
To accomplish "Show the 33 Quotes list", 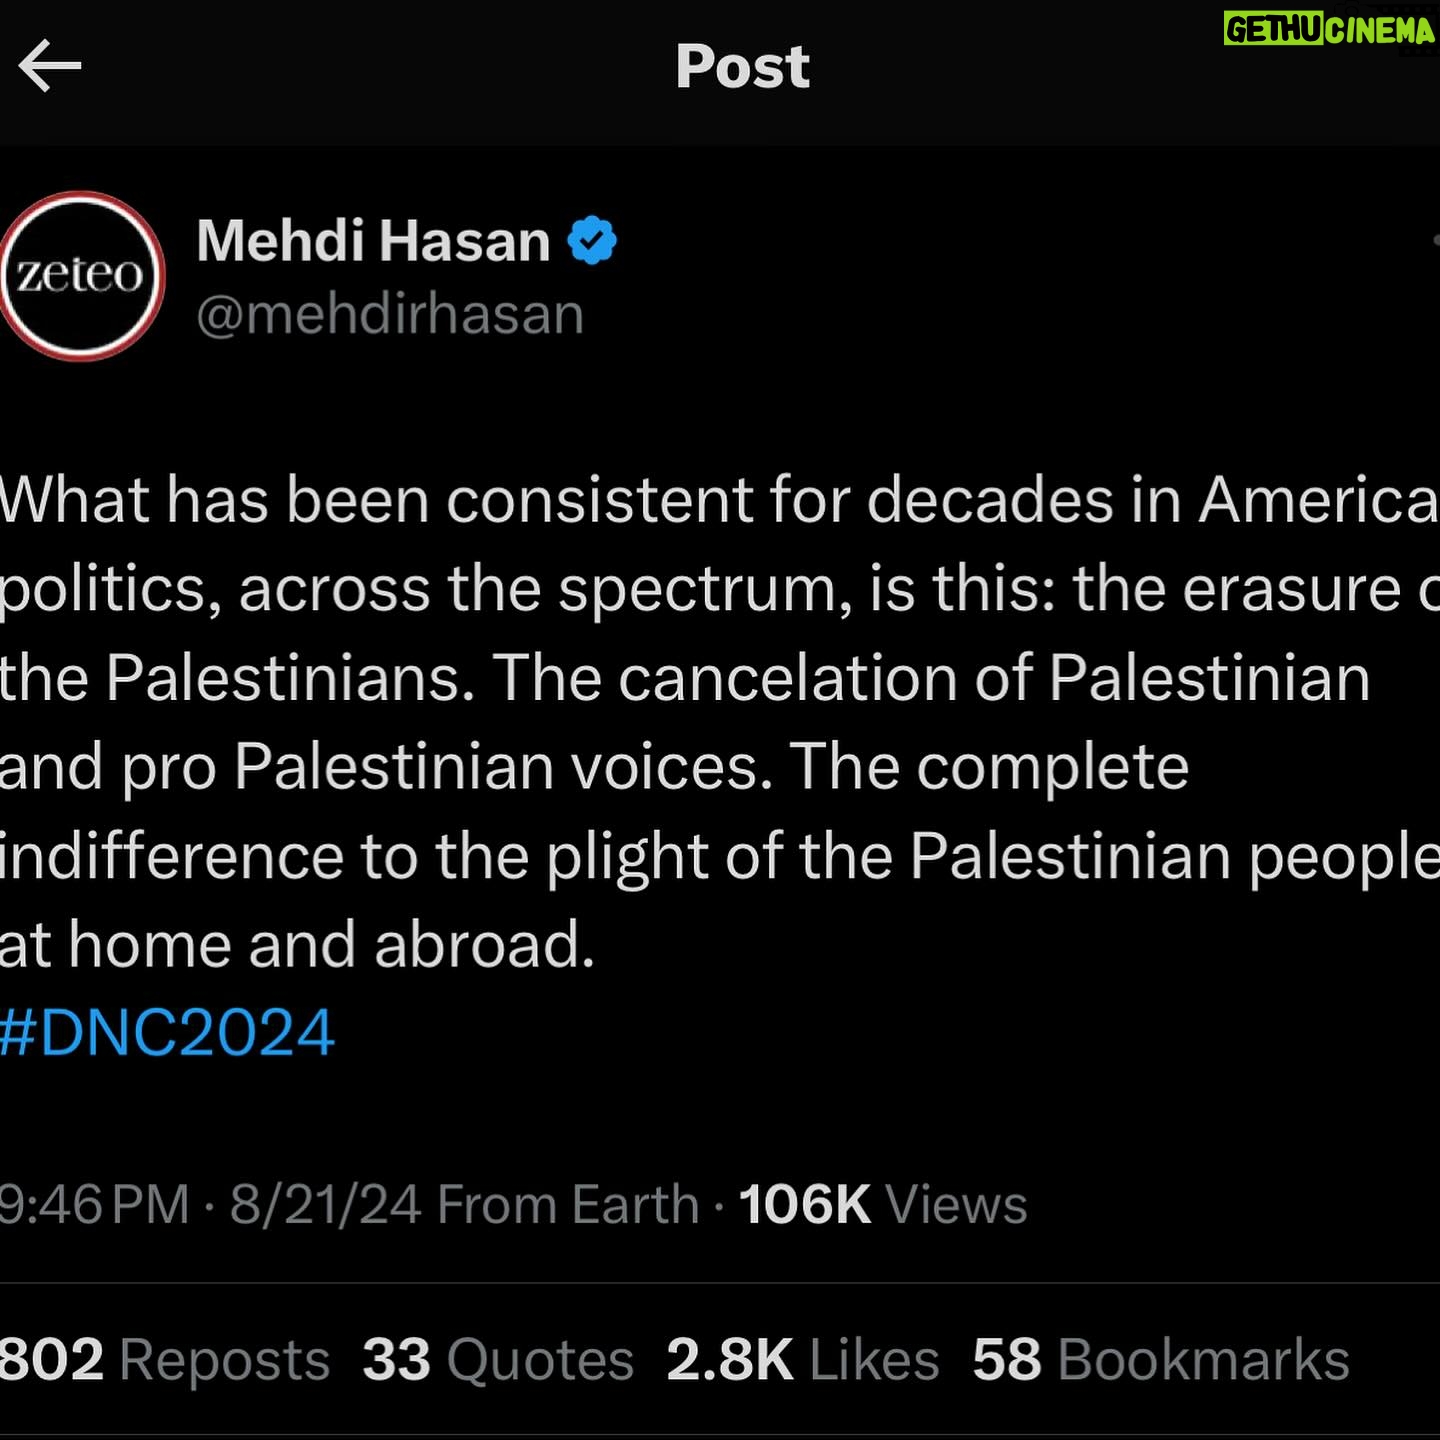I will point(498,1360).
